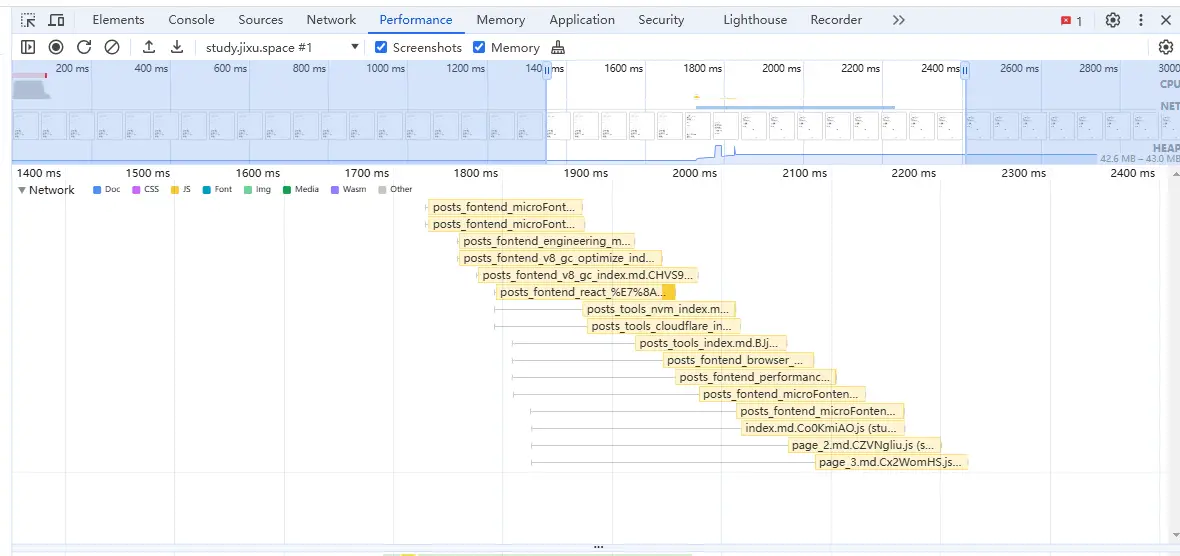Open the Console tab

click(x=191, y=20)
